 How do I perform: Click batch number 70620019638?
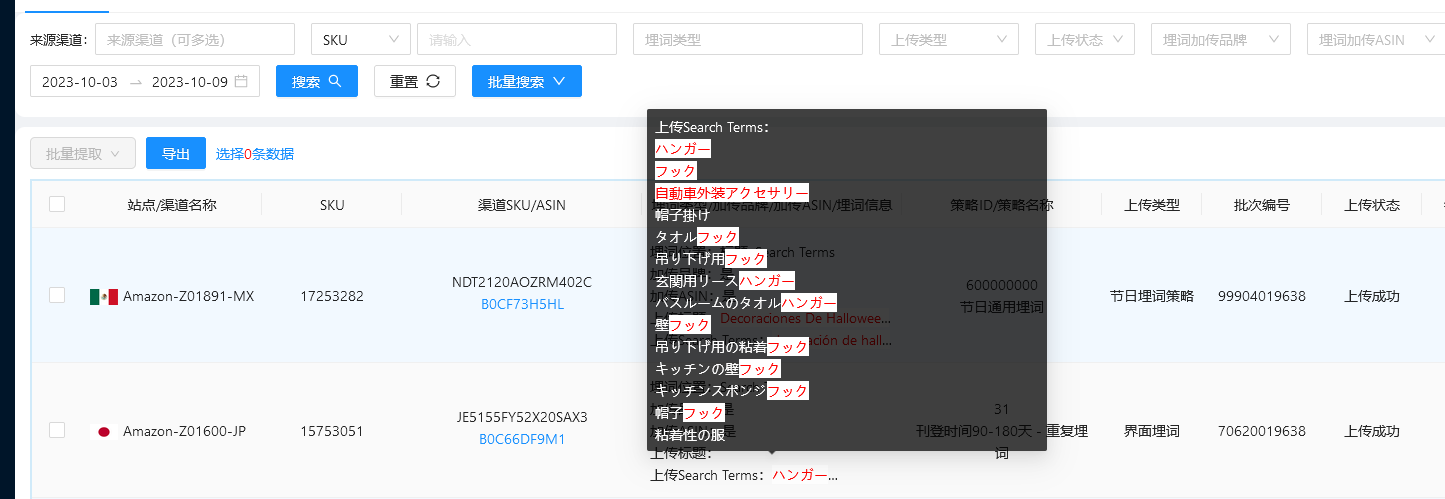point(1262,431)
